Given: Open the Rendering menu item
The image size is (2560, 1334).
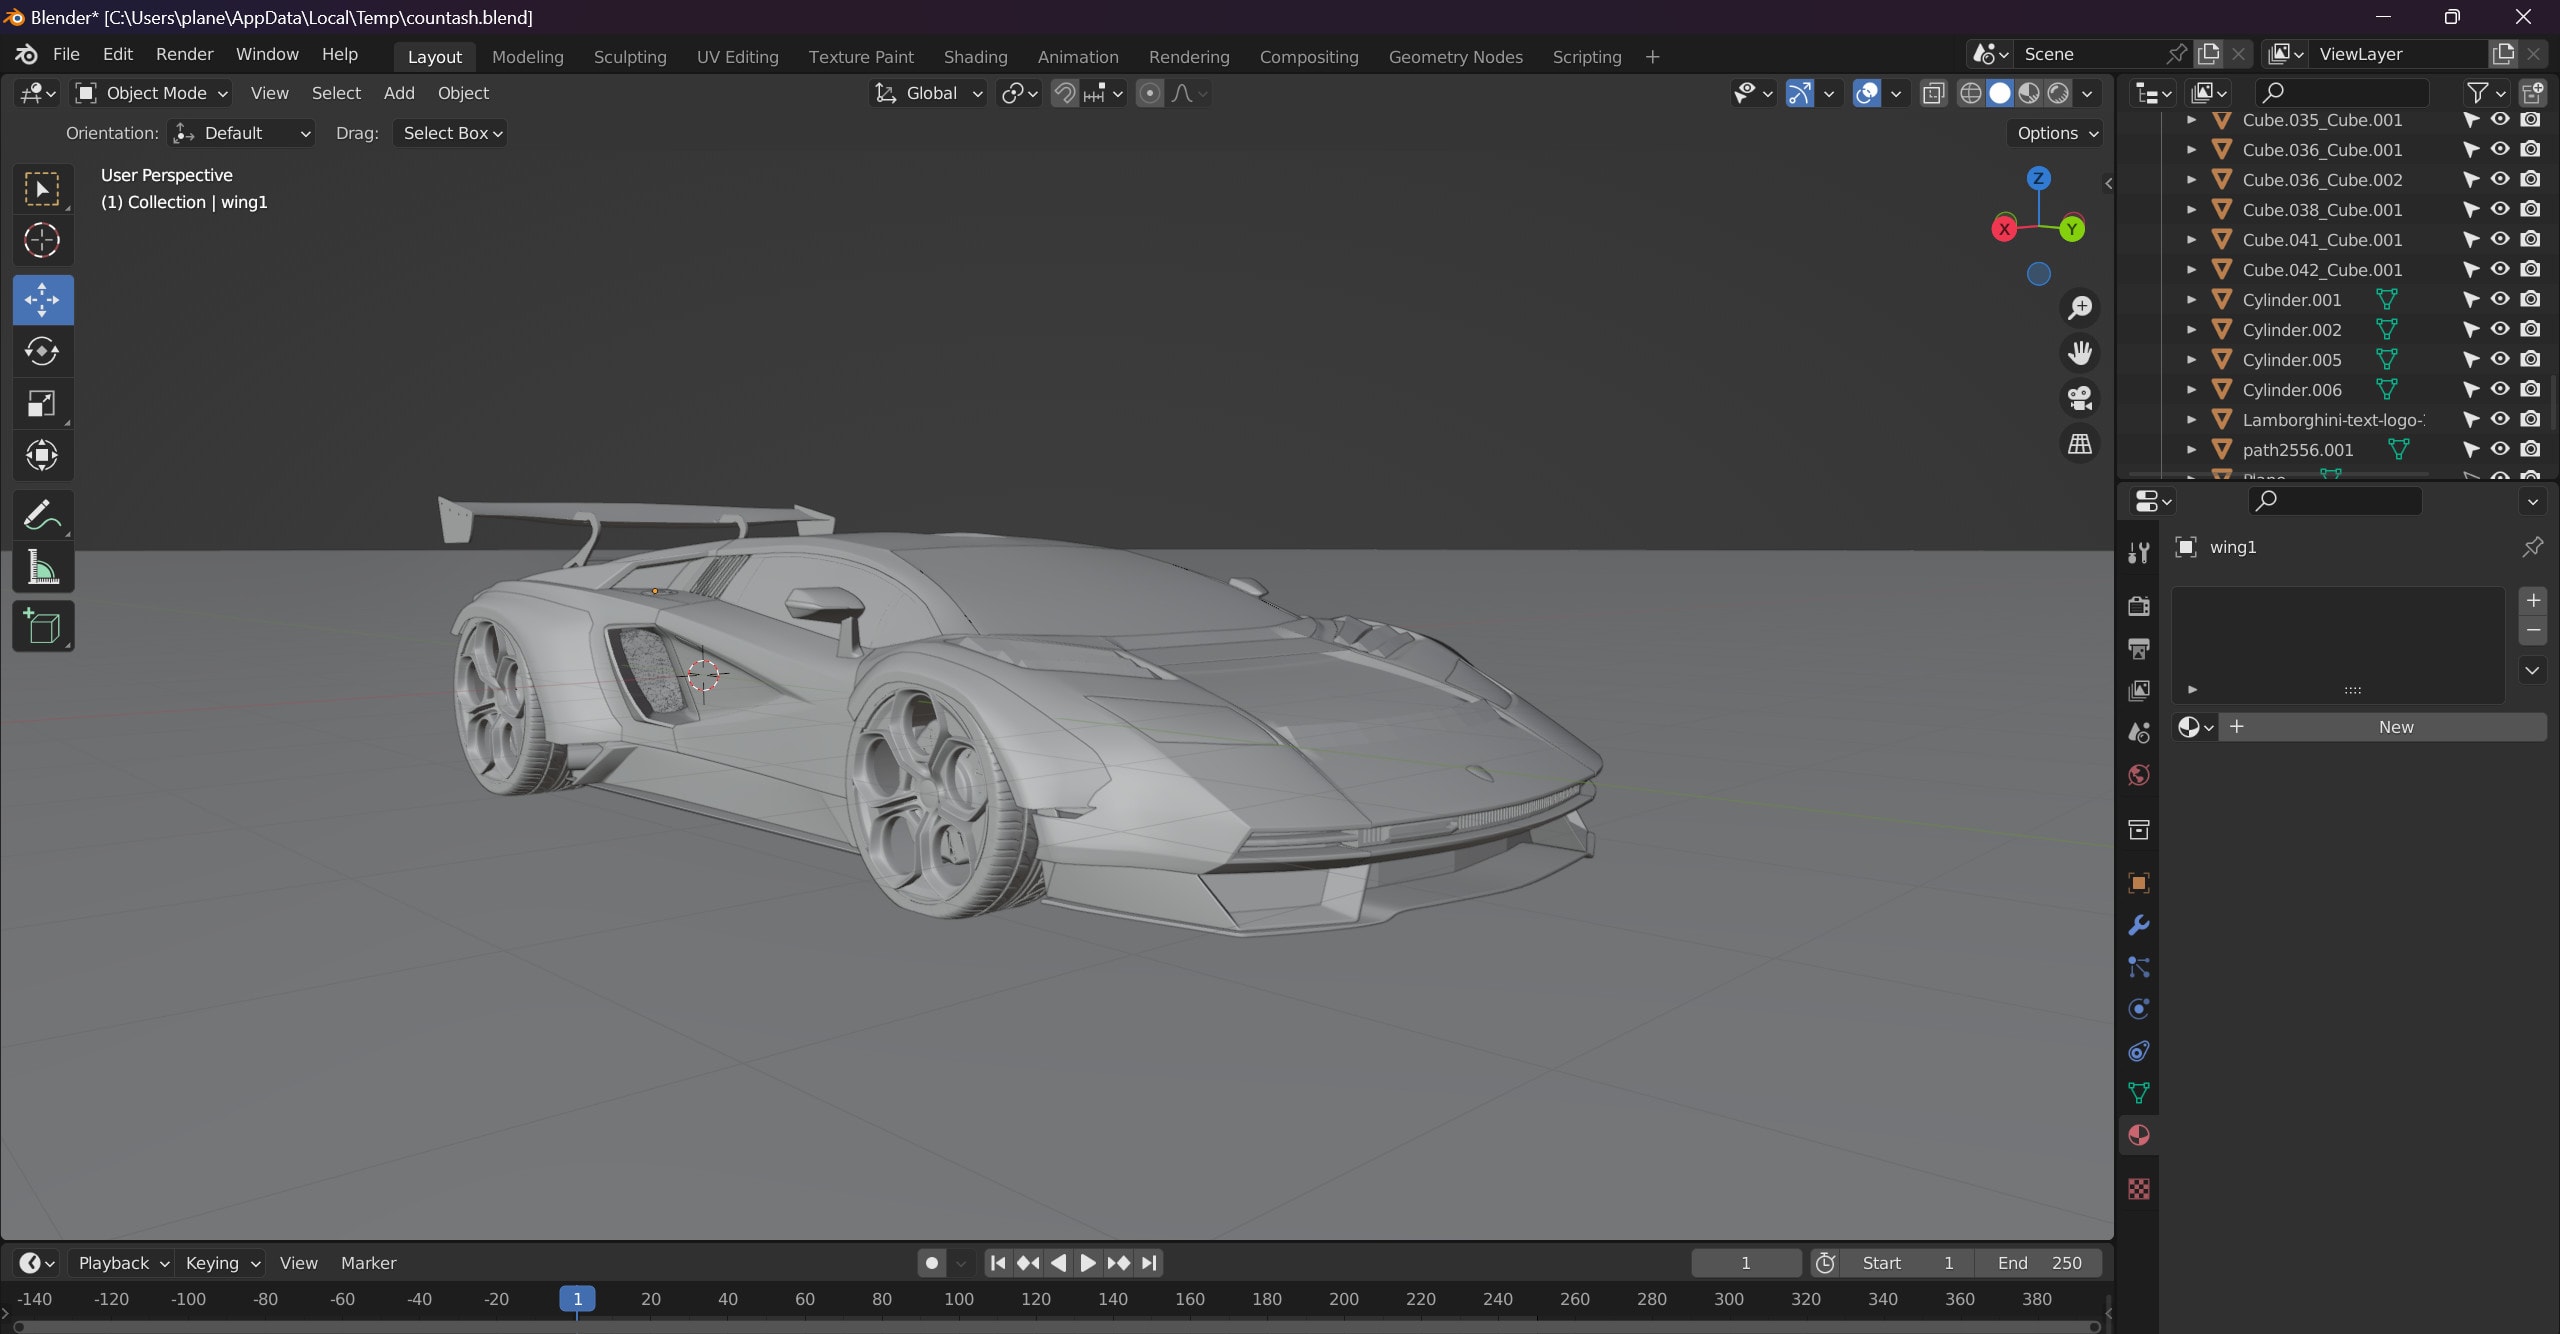Looking at the screenshot, I should point(1189,56).
